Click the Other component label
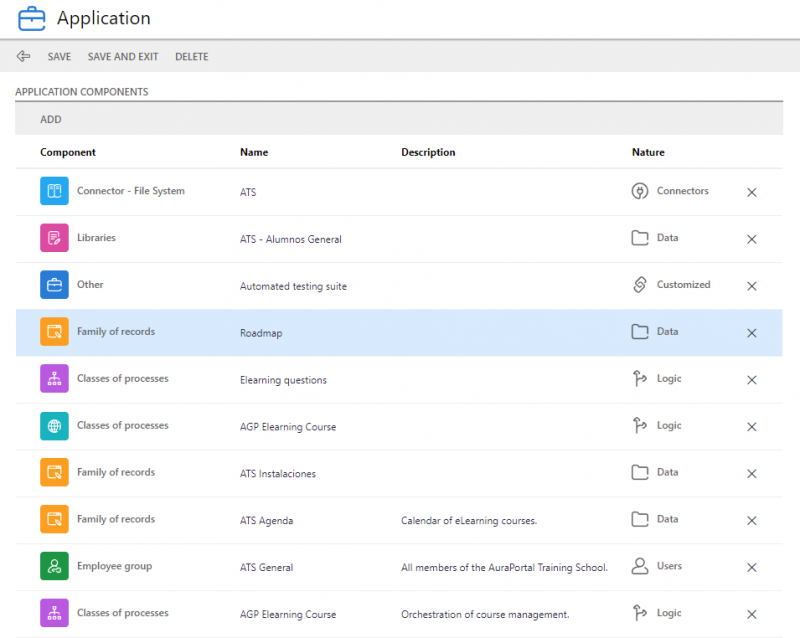This screenshot has width=800, height=638. (90, 285)
